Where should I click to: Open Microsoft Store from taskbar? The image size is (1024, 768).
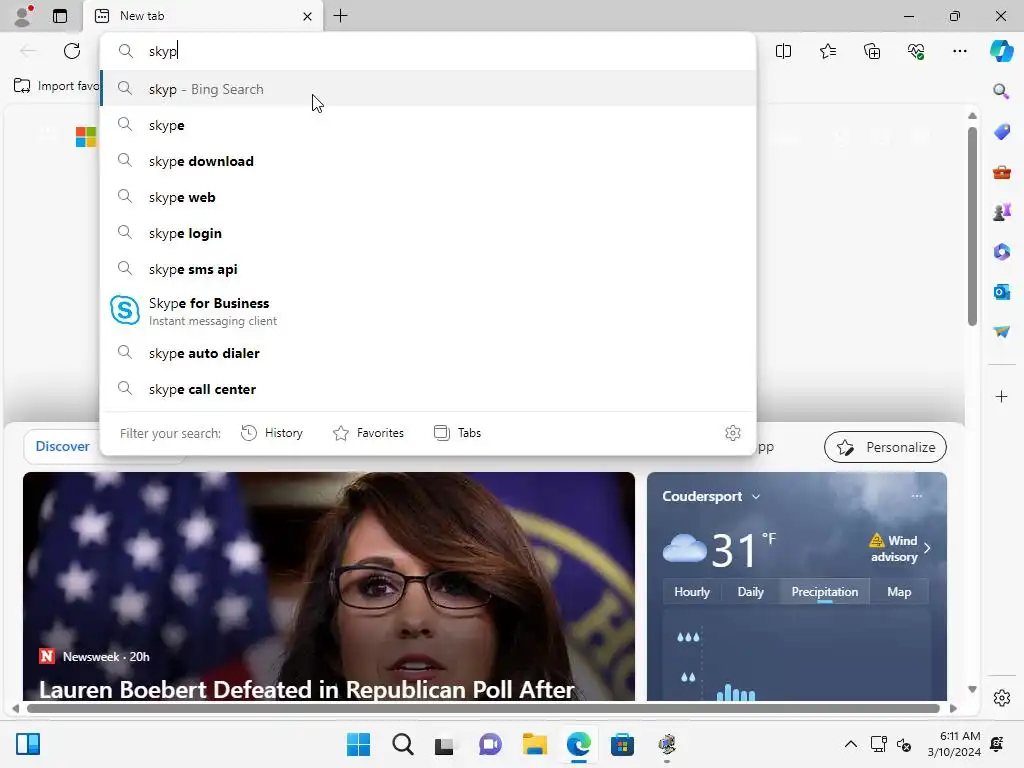click(x=622, y=744)
